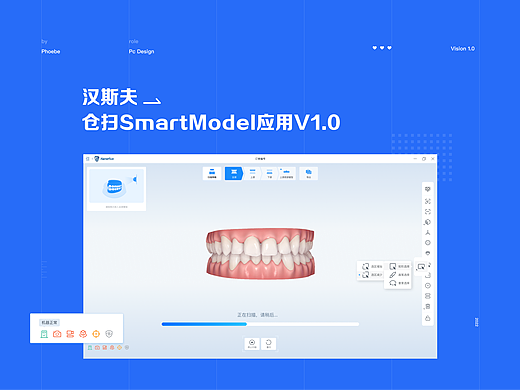Choose the brush select option with pen icon
The width and height of the screenshot is (520, 390).
pyautogui.click(x=399, y=275)
